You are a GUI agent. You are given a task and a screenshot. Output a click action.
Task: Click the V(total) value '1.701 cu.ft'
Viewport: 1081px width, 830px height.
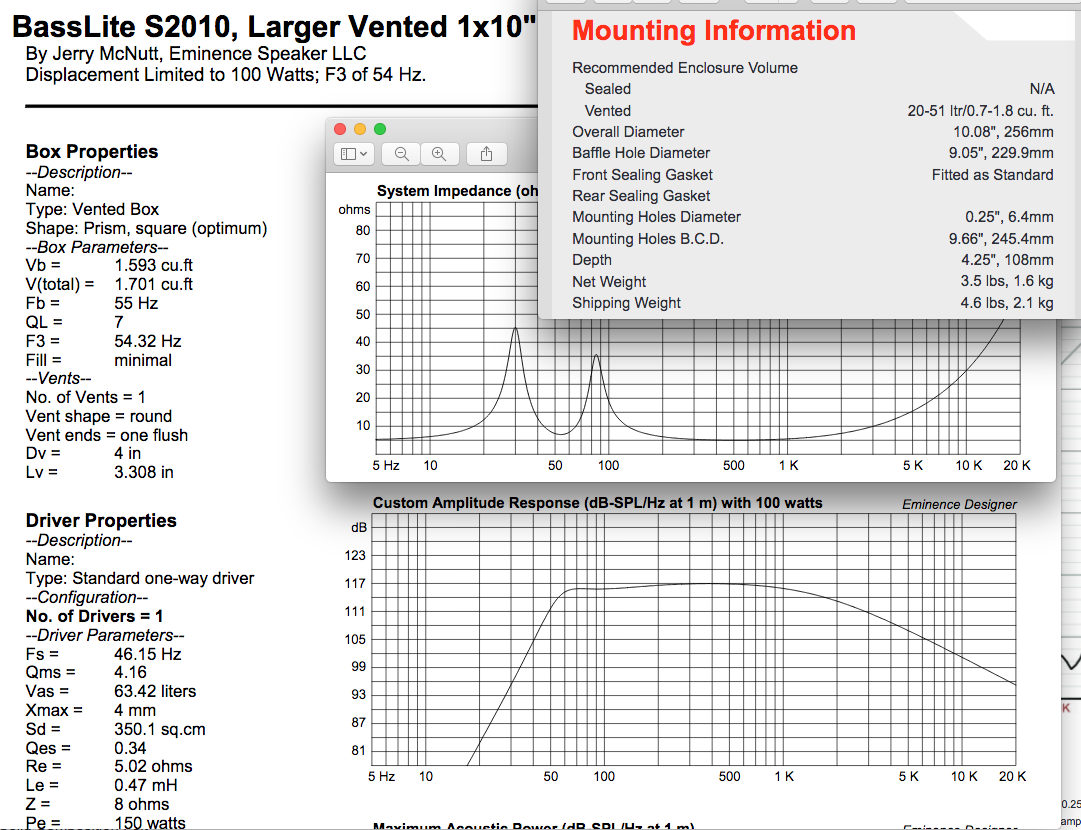pyautogui.click(x=154, y=284)
